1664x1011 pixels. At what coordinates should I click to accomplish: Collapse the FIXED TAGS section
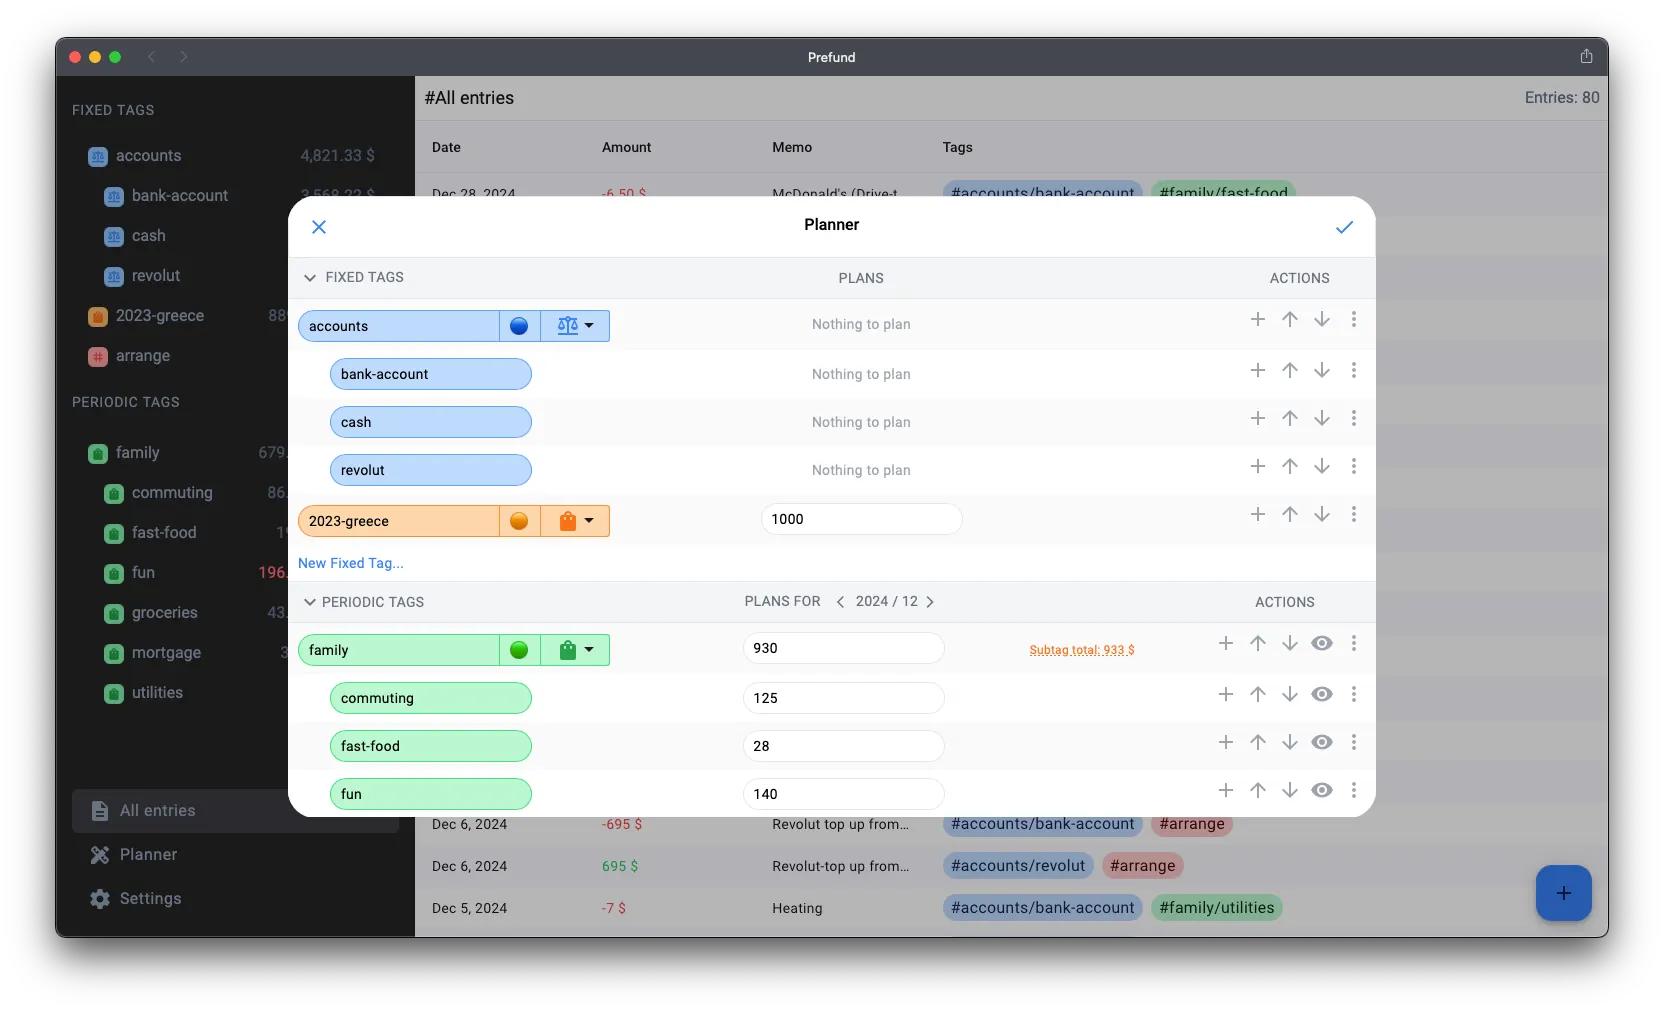click(x=310, y=277)
